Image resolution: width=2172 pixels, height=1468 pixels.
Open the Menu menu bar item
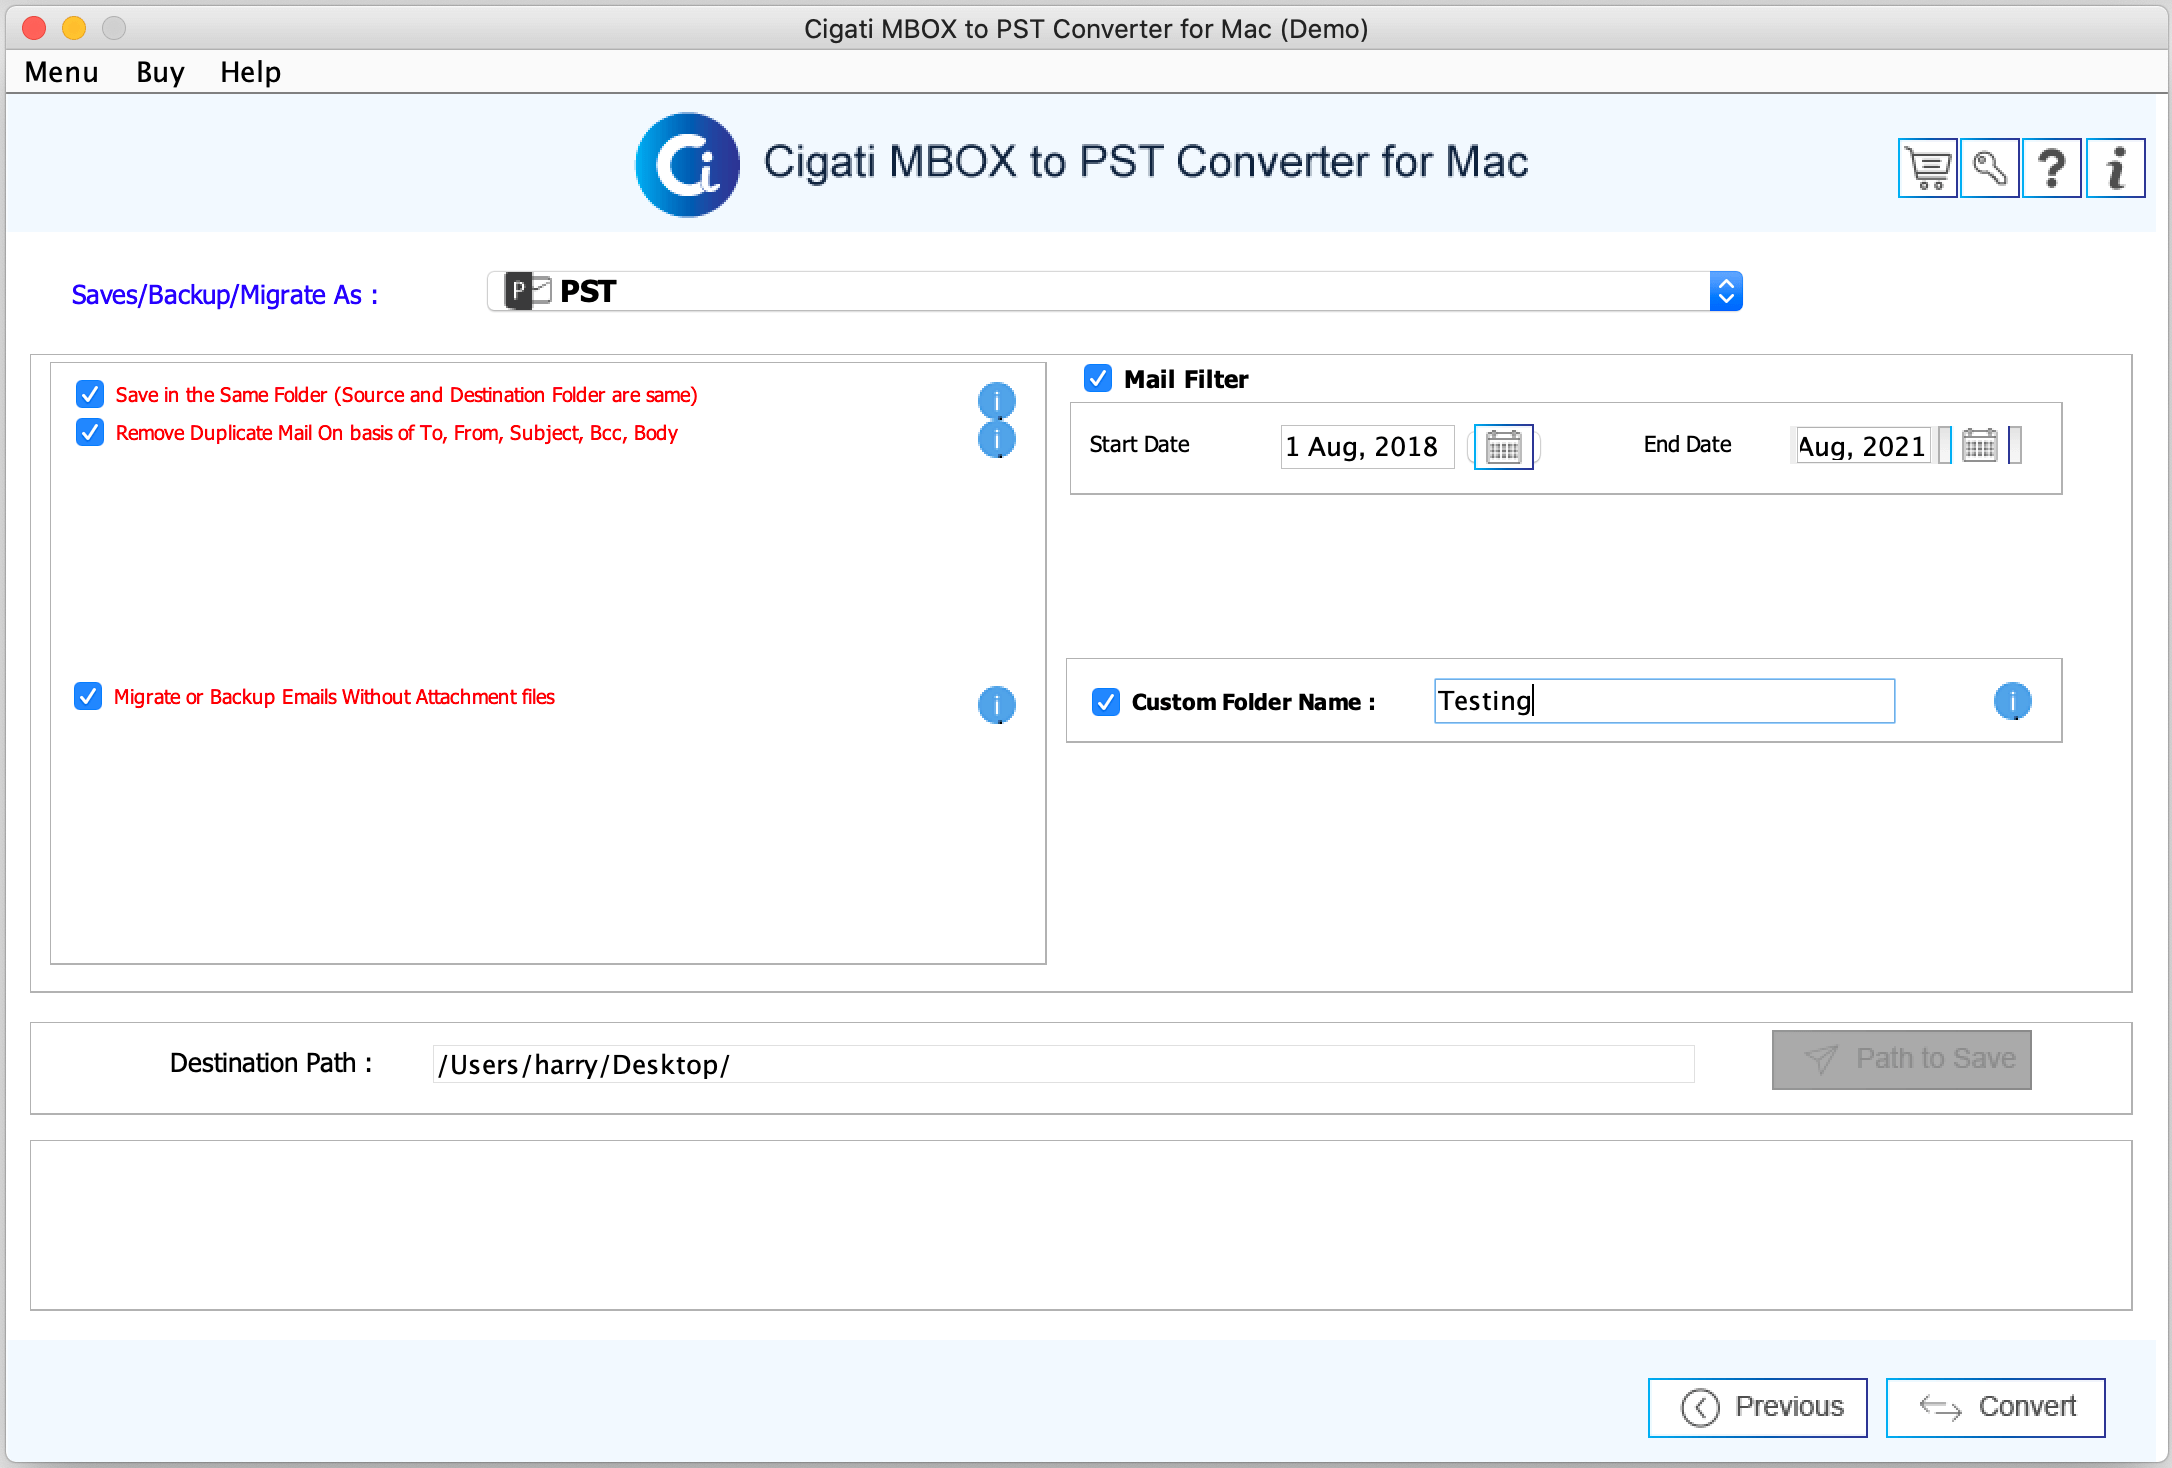pos(62,74)
